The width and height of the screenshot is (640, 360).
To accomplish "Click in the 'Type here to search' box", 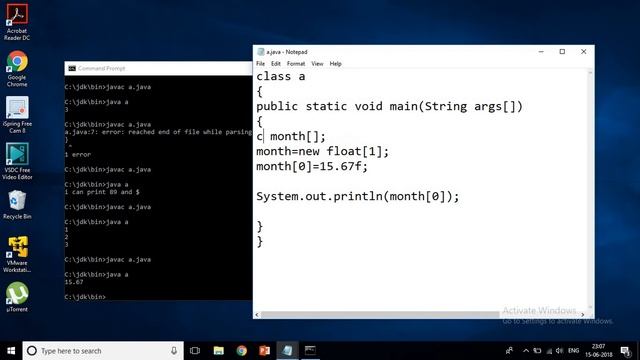I will pyautogui.click(x=103, y=351).
